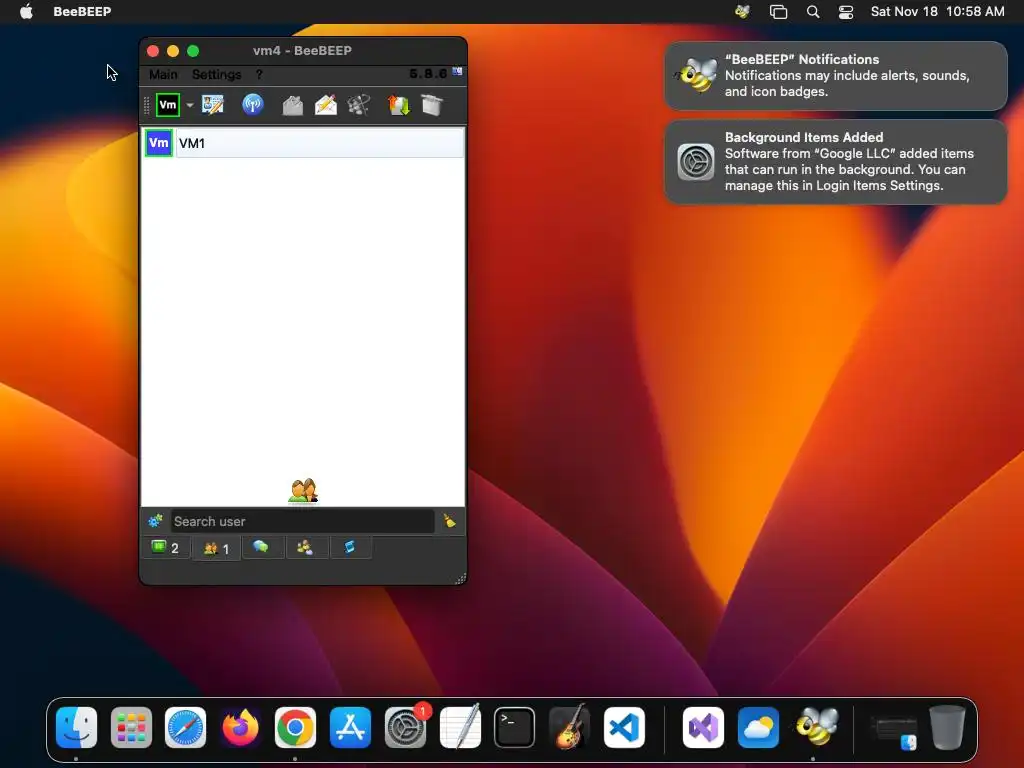Open the Settings menu in BeeBEEP window
Viewport: 1024px width, 768px height.
tap(217, 74)
